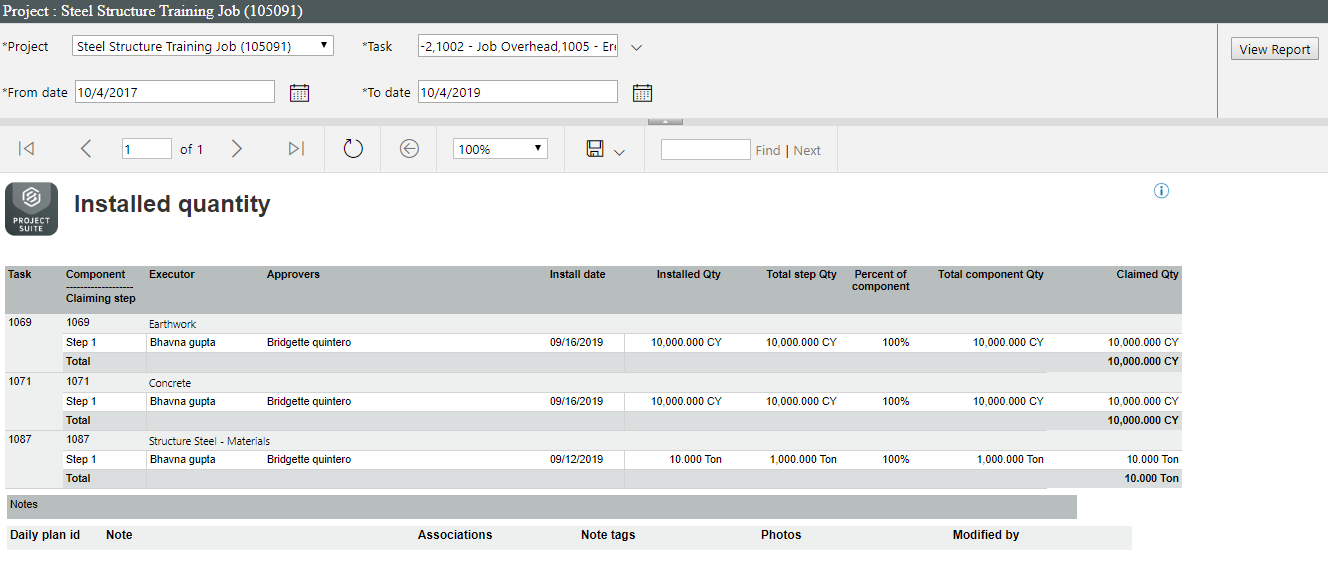The height and width of the screenshot is (568, 1328).
Task: Go to previous report page
Action: tap(86, 149)
